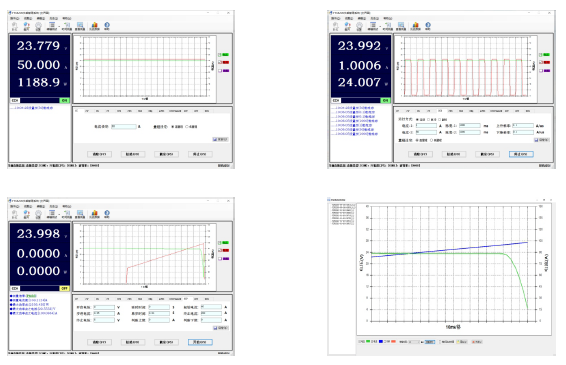Click the bar chart icon in top-right window toolbar

tap(415, 25)
